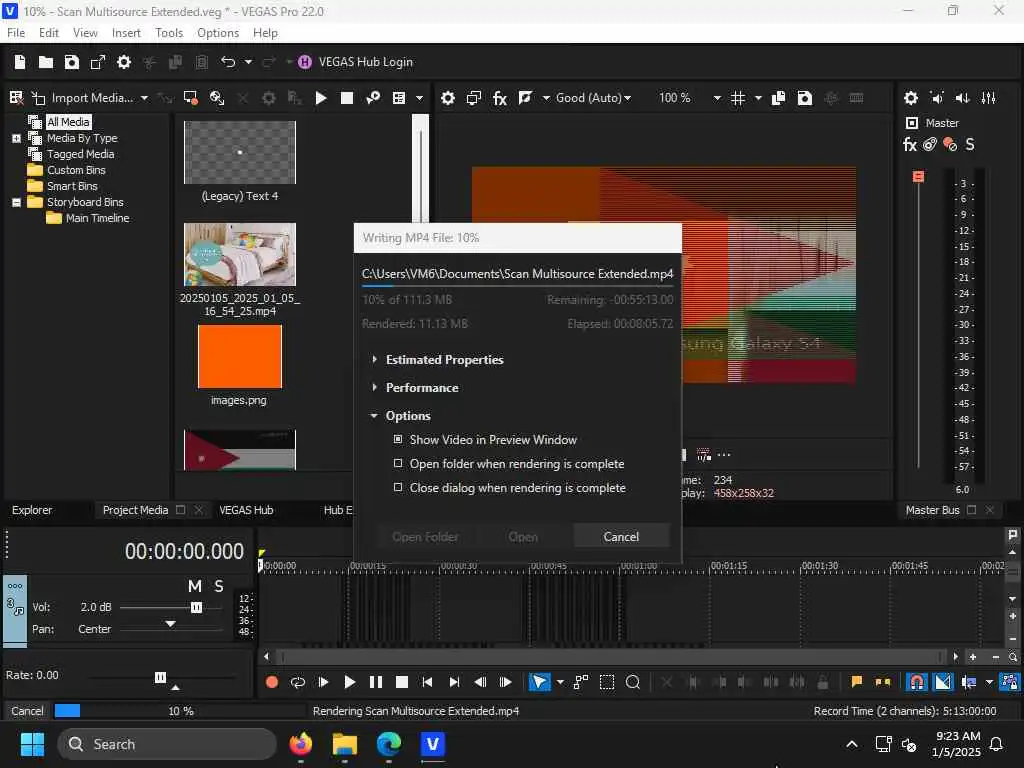Click the Record button in transport
The height and width of the screenshot is (768, 1024).
pyautogui.click(x=272, y=682)
